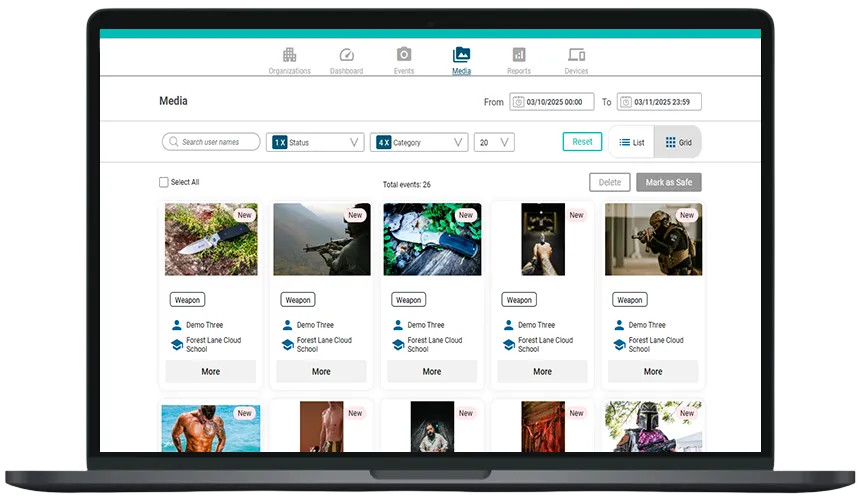Open the Reports chart icon
860x501 pixels.
[519, 54]
